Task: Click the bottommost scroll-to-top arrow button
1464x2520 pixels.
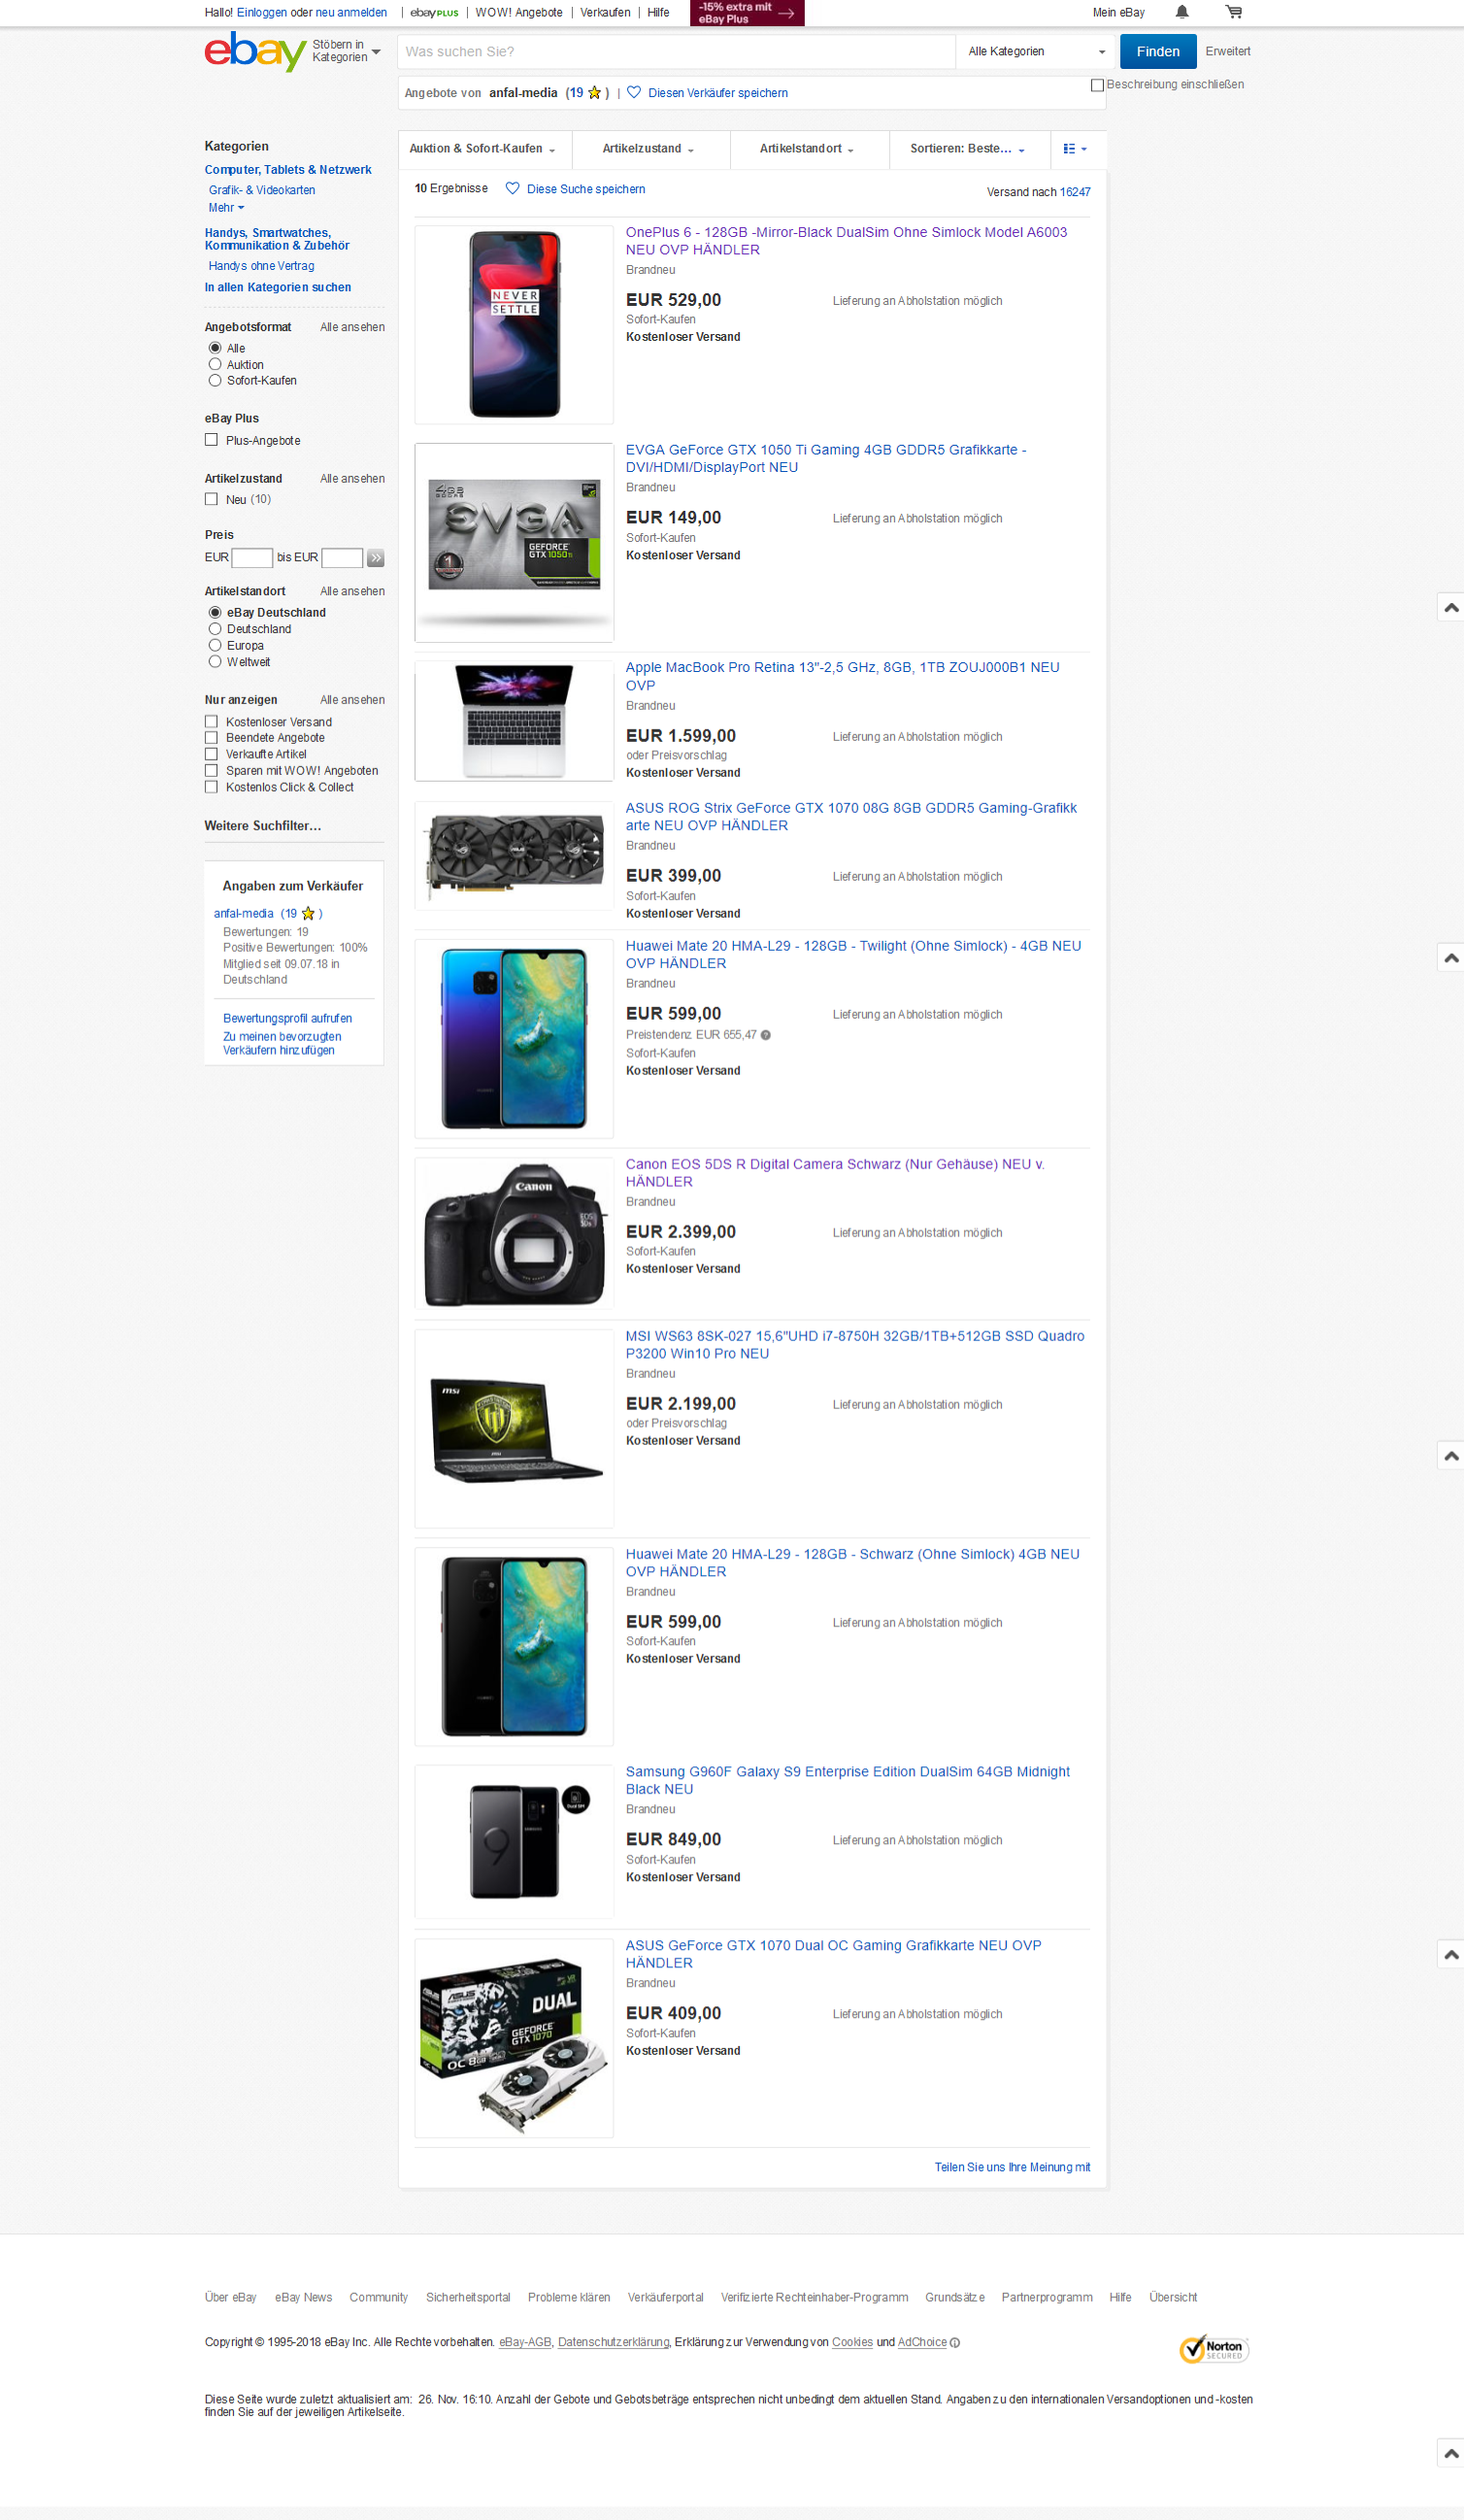Action: (1451, 2453)
